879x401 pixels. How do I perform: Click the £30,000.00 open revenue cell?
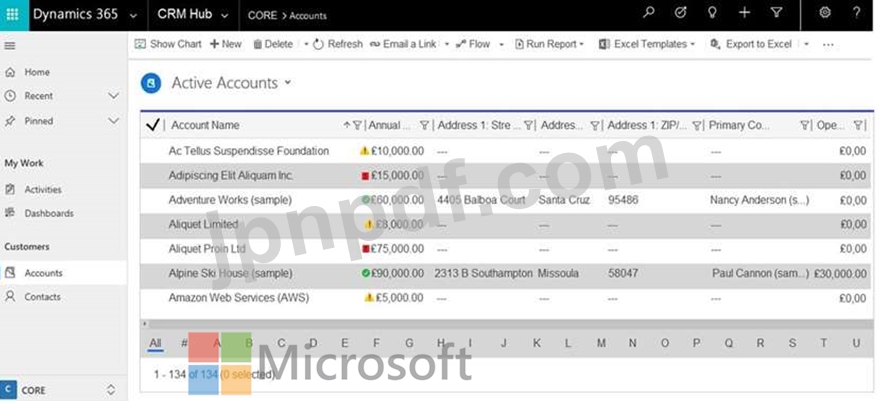tap(840, 274)
